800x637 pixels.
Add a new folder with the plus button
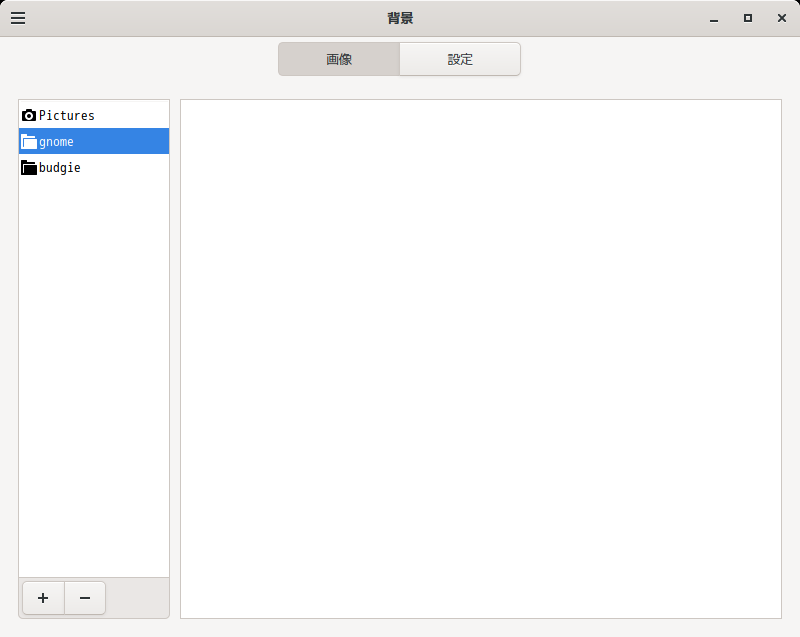coord(43,598)
